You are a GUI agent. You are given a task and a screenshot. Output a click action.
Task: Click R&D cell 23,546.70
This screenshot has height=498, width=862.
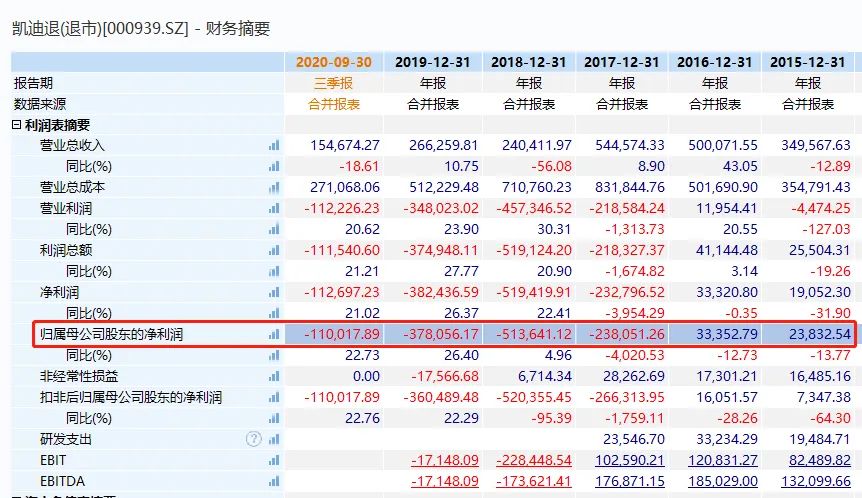tap(634, 439)
